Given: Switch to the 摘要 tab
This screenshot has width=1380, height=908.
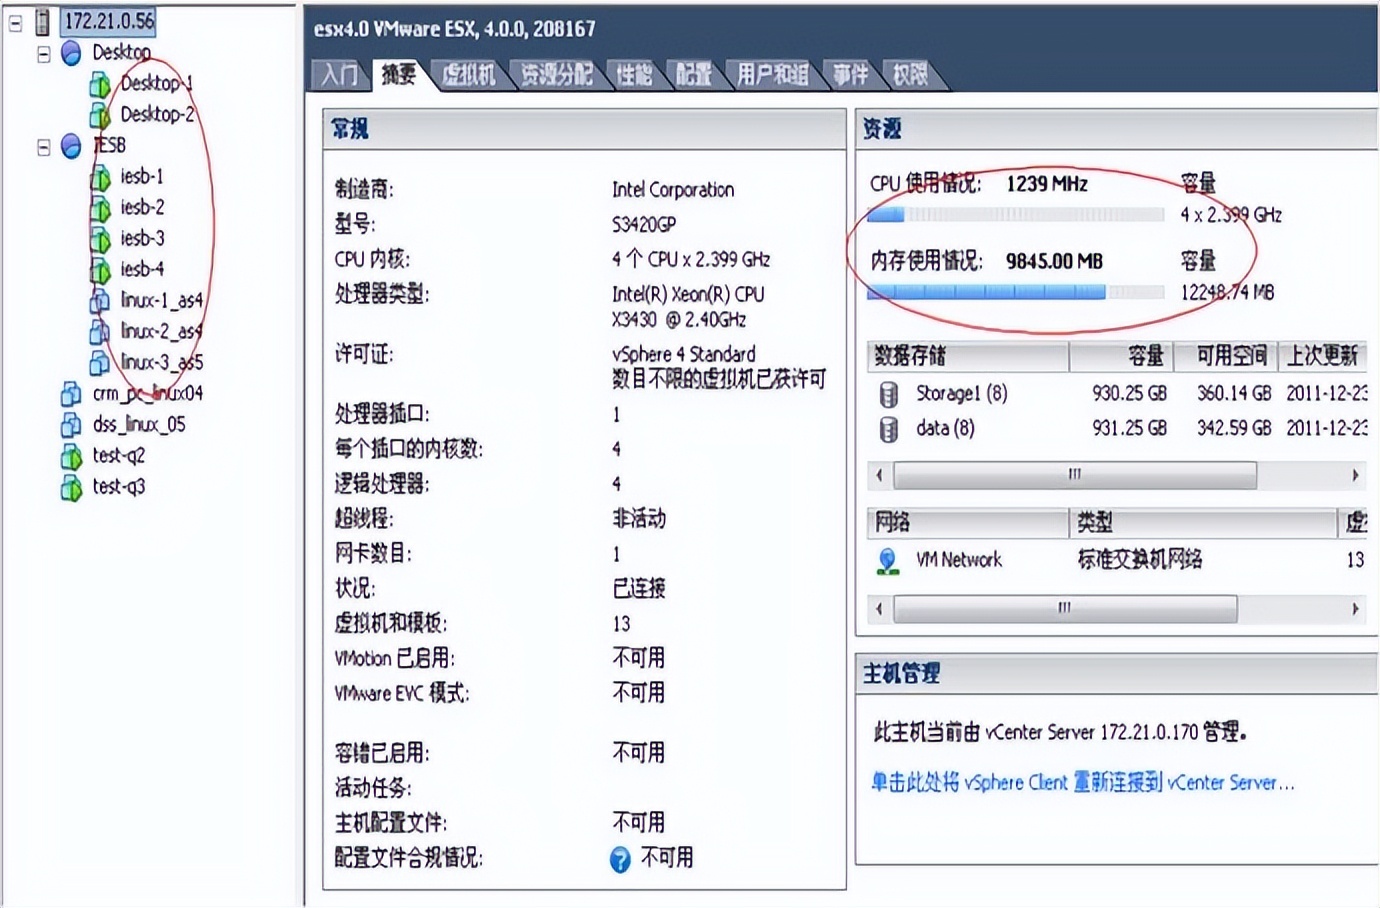Looking at the screenshot, I should click(x=399, y=74).
